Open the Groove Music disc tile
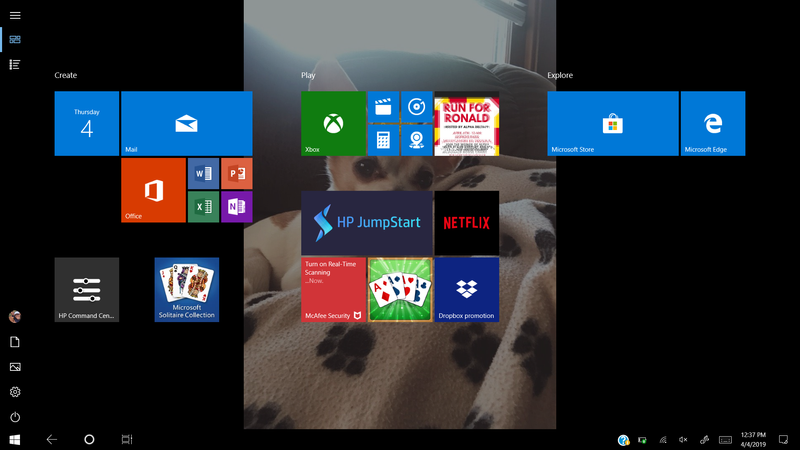This screenshot has height=450, width=800. [x=417, y=107]
